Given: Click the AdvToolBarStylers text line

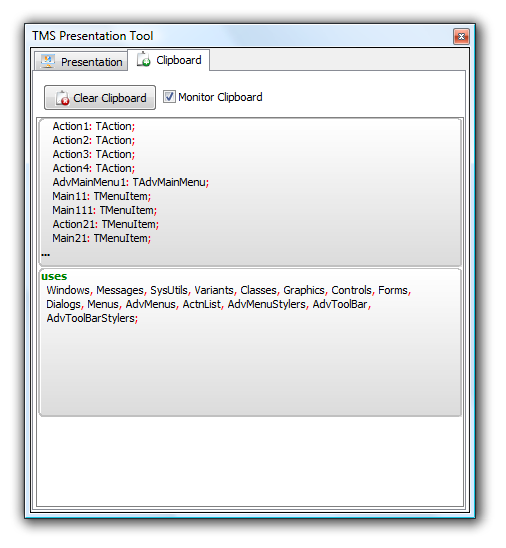Looking at the screenshot, I should click(x=92, y=318).
